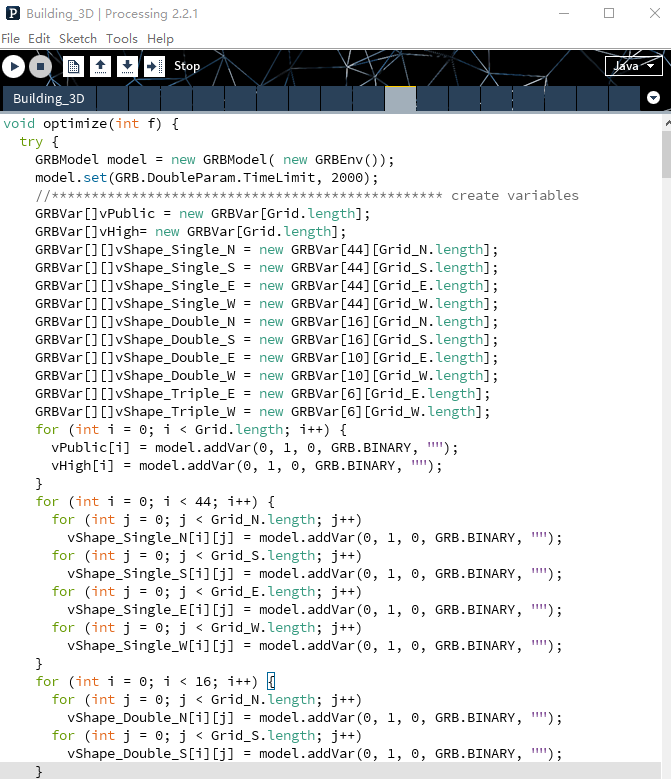Create a new sketch from toolbar

[73, 66]
